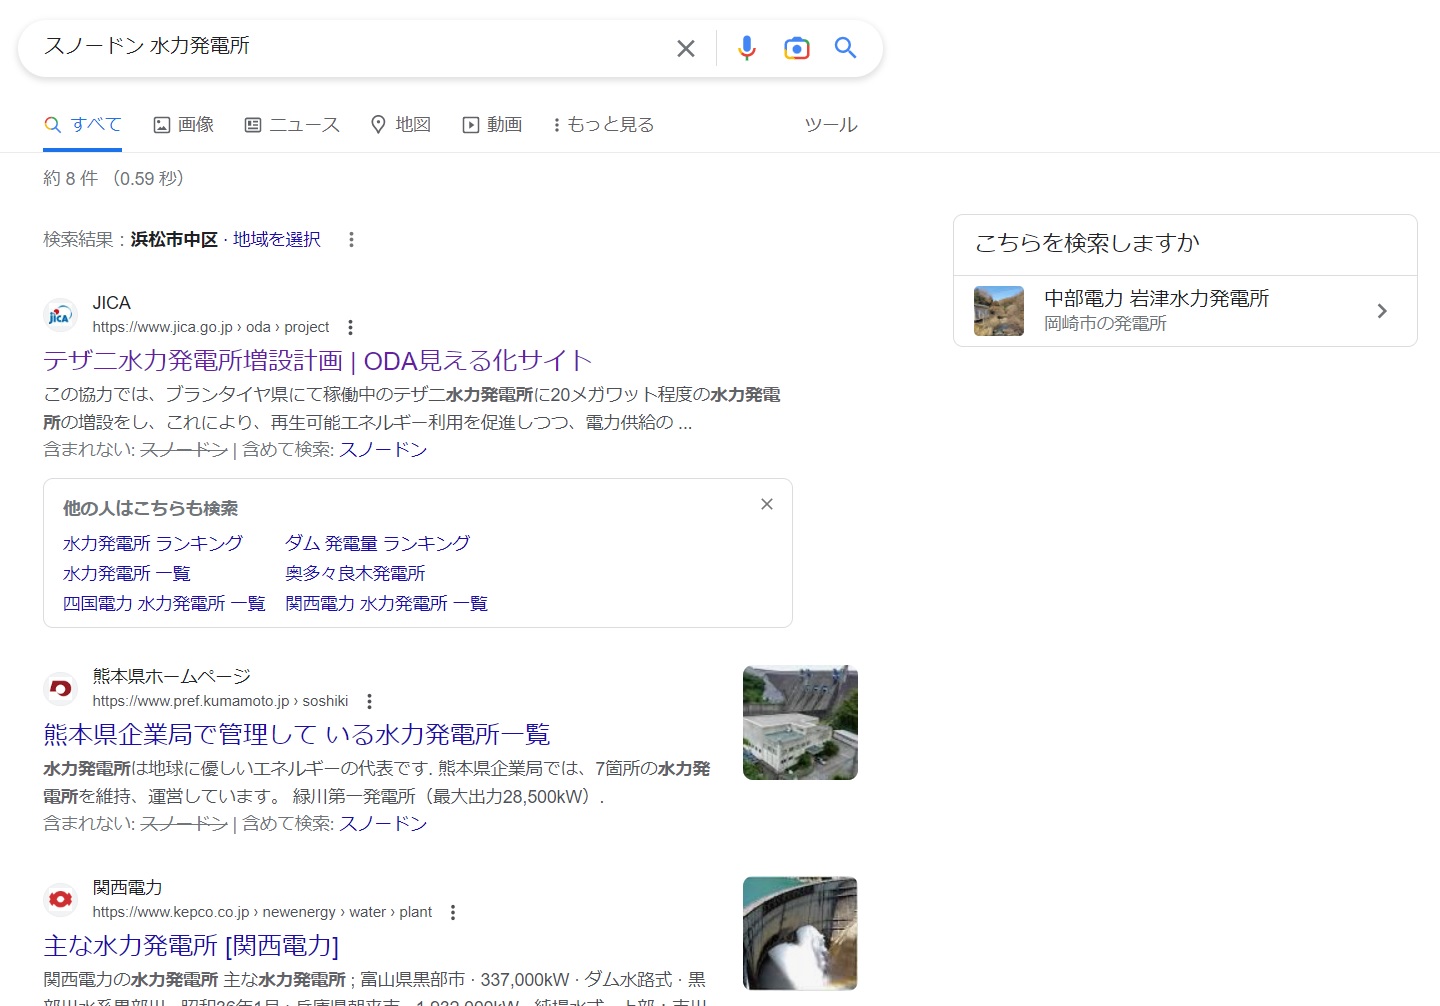Submit the query with the magnifier icon

pos(846,48)
